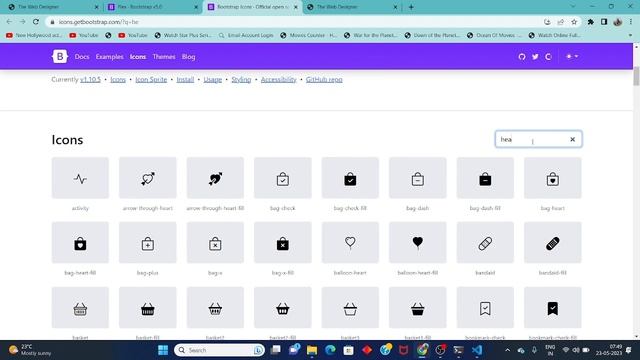Follow the Install link

(185, 80)
